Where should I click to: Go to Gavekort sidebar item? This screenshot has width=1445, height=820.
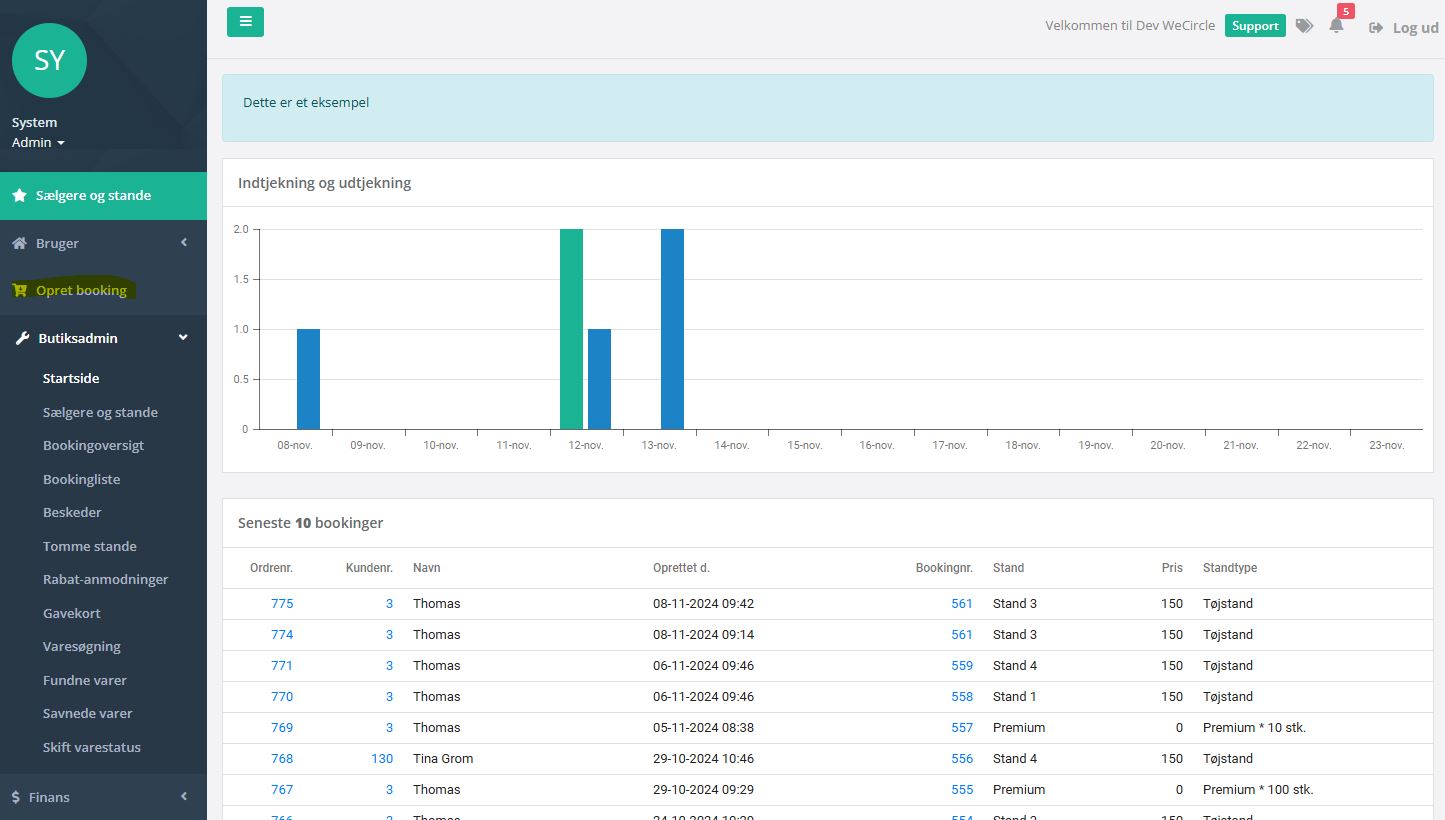71,613
